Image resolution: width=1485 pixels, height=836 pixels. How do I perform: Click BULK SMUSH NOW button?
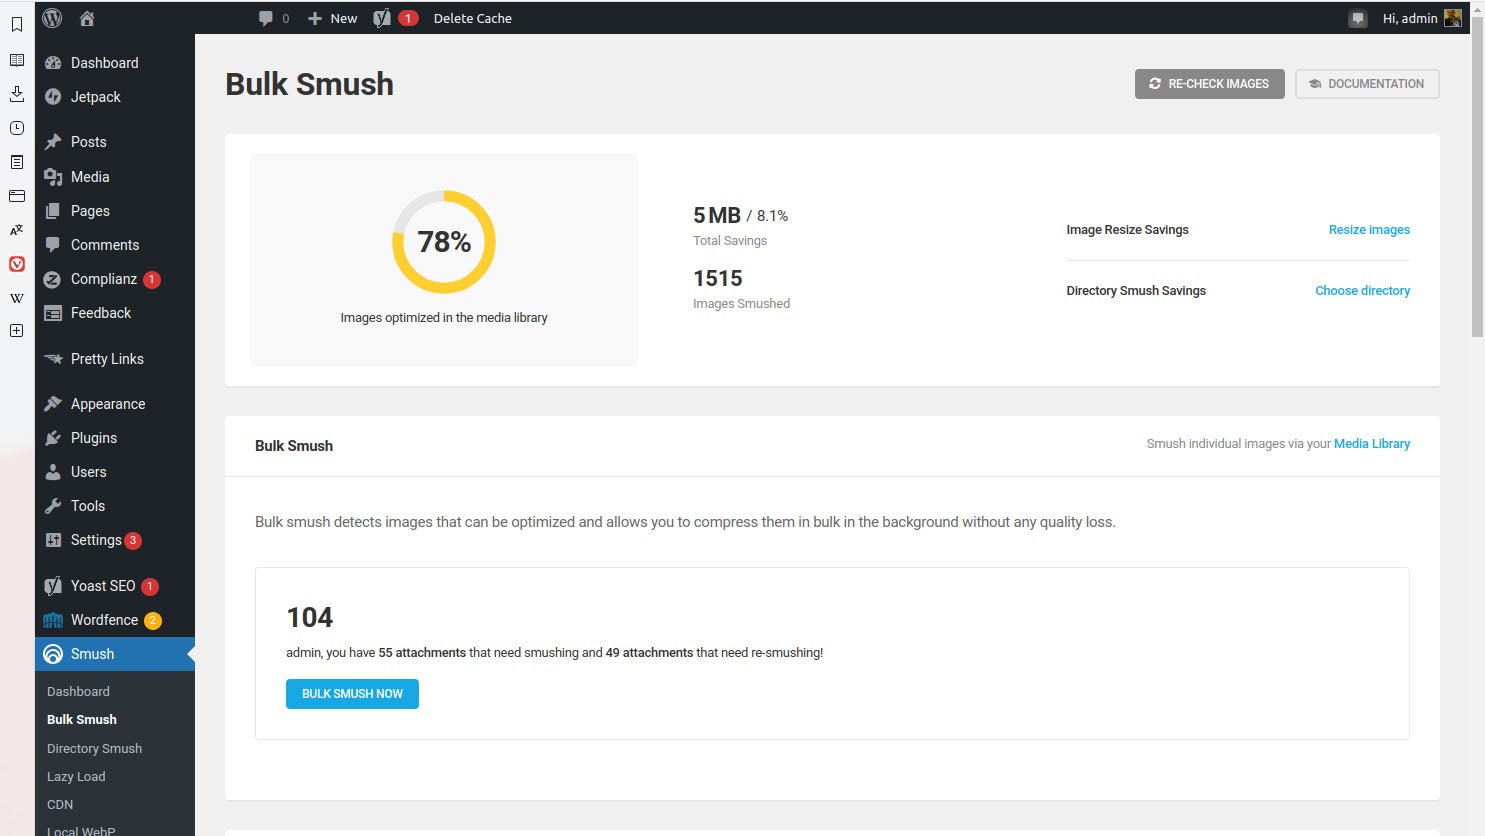click(352, 694)
